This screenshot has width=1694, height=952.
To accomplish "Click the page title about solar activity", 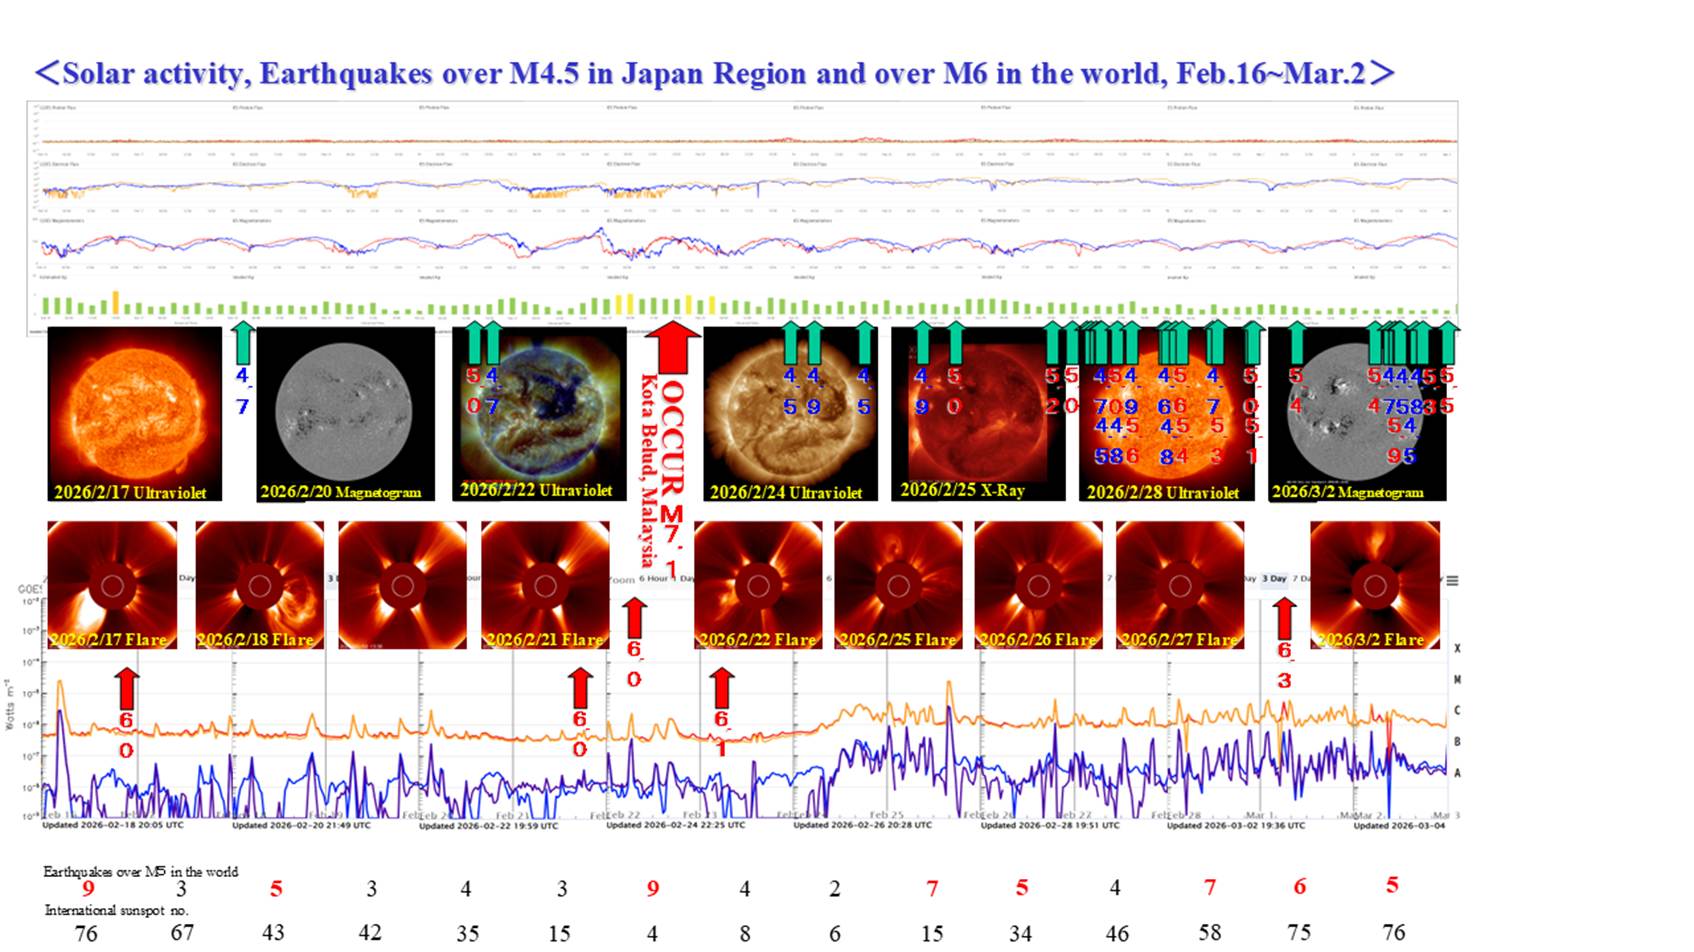I will (714, 73).
